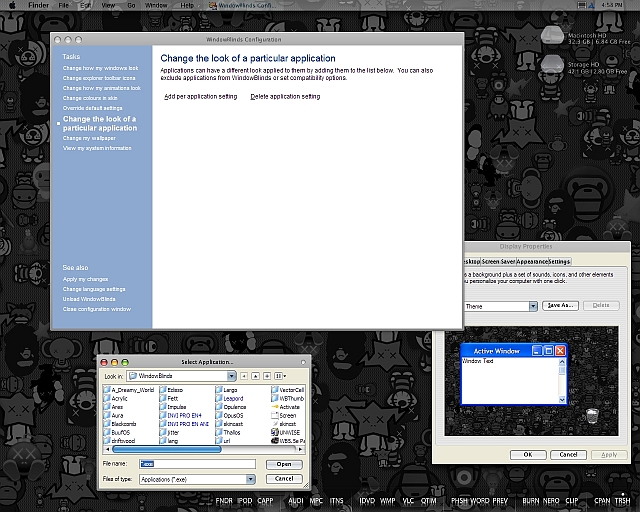Click the up-one-level folder icon
Image resolution: width=640 pixels, height=512 pixels.
pos(256,376)
